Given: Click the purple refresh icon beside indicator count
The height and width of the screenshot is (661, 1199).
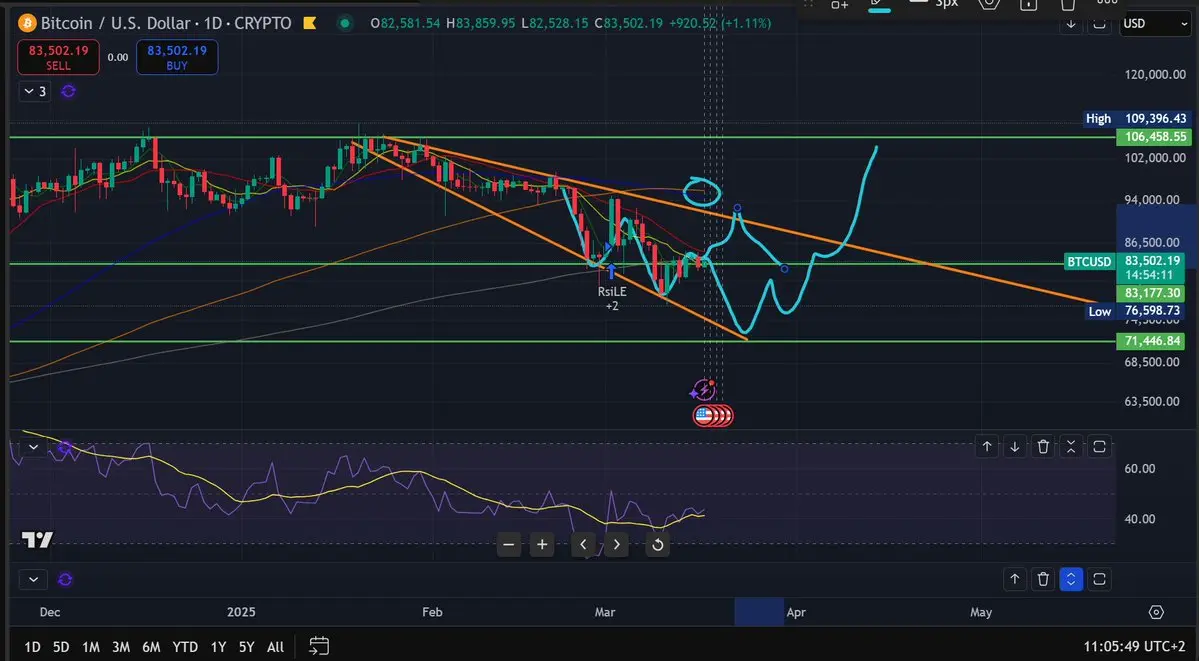Looking at the screenshot, I should click(68, 92).
